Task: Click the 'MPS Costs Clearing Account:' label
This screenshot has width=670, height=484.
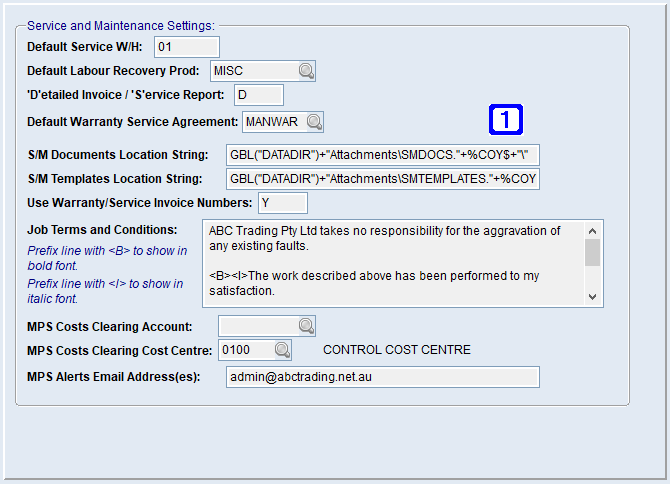Action: click(109, 327)
